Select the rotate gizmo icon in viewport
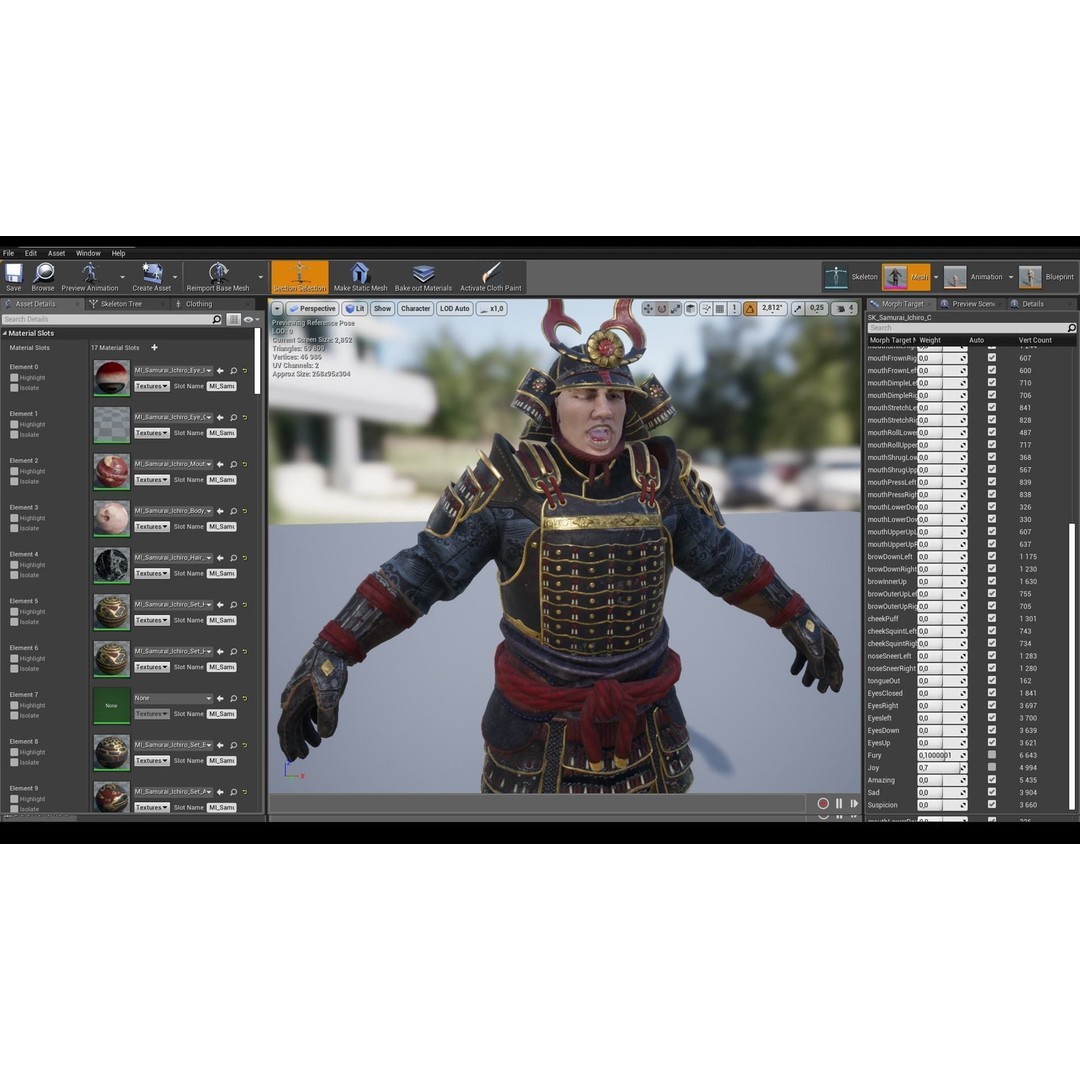This screenshot has height=1080, width=1080. 662,309
